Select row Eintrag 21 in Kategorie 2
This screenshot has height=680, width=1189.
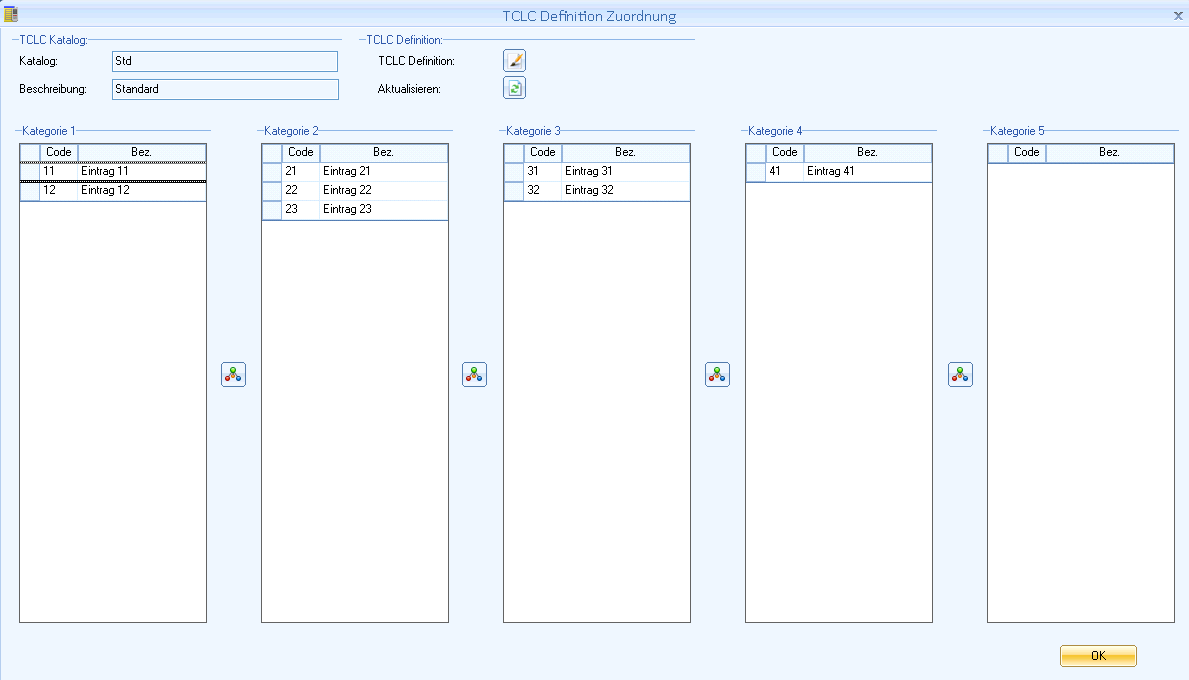[355, 171]
